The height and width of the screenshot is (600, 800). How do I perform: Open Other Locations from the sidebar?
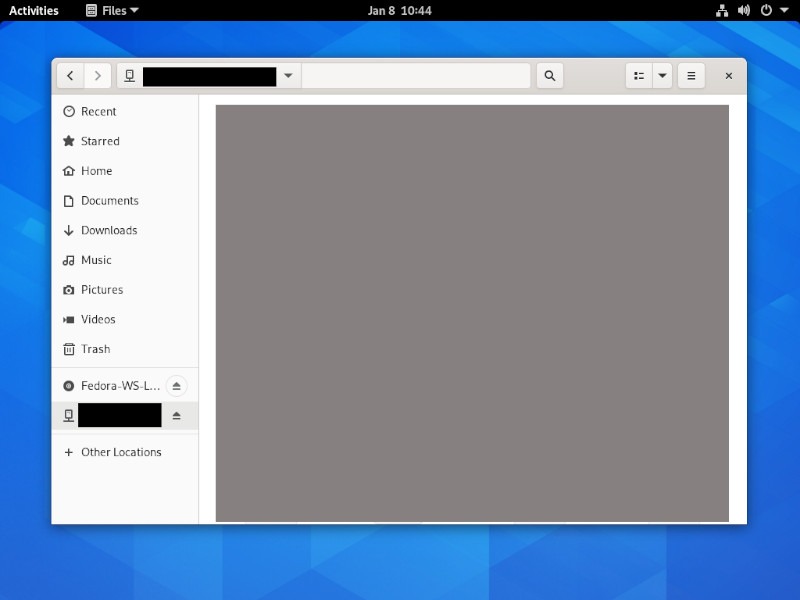pyautogui.click(x=120, y=452)
